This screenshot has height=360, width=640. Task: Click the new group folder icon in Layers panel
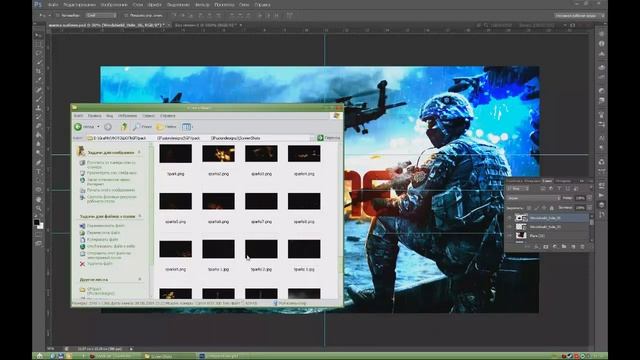point(564,247)
